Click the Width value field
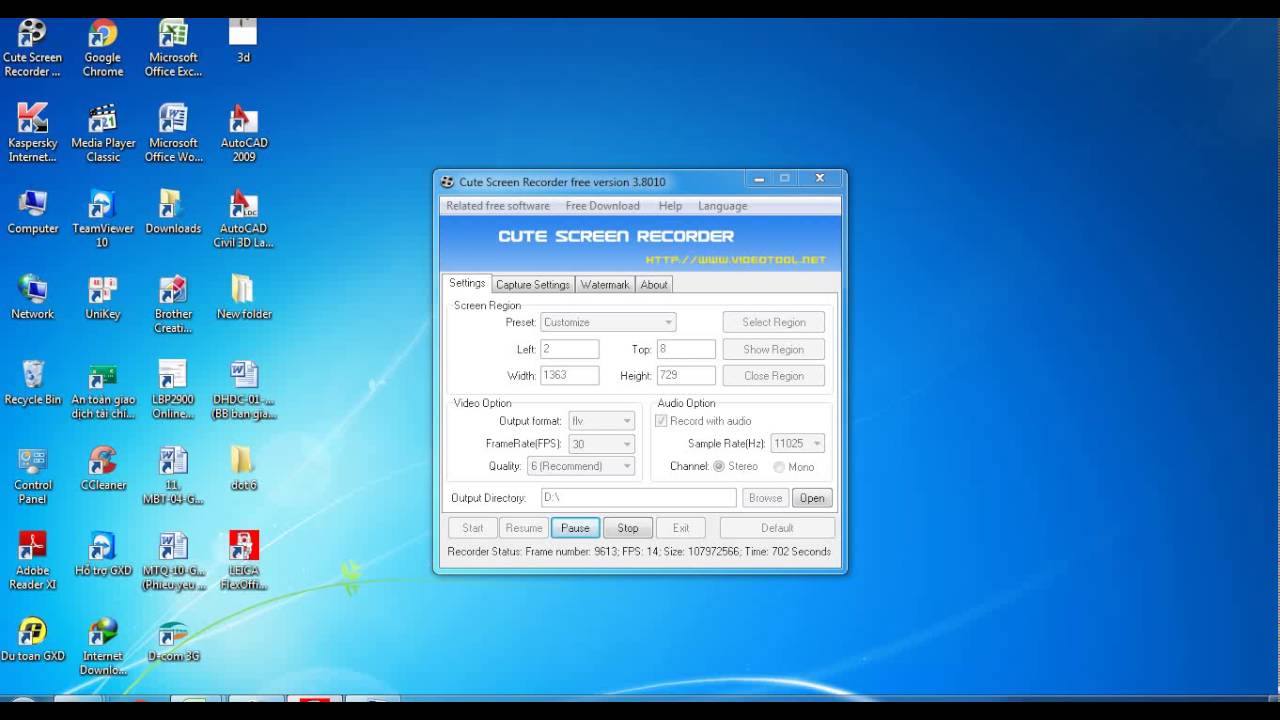The width and height of the screenshot is (1280, 720). click(569, 375)
